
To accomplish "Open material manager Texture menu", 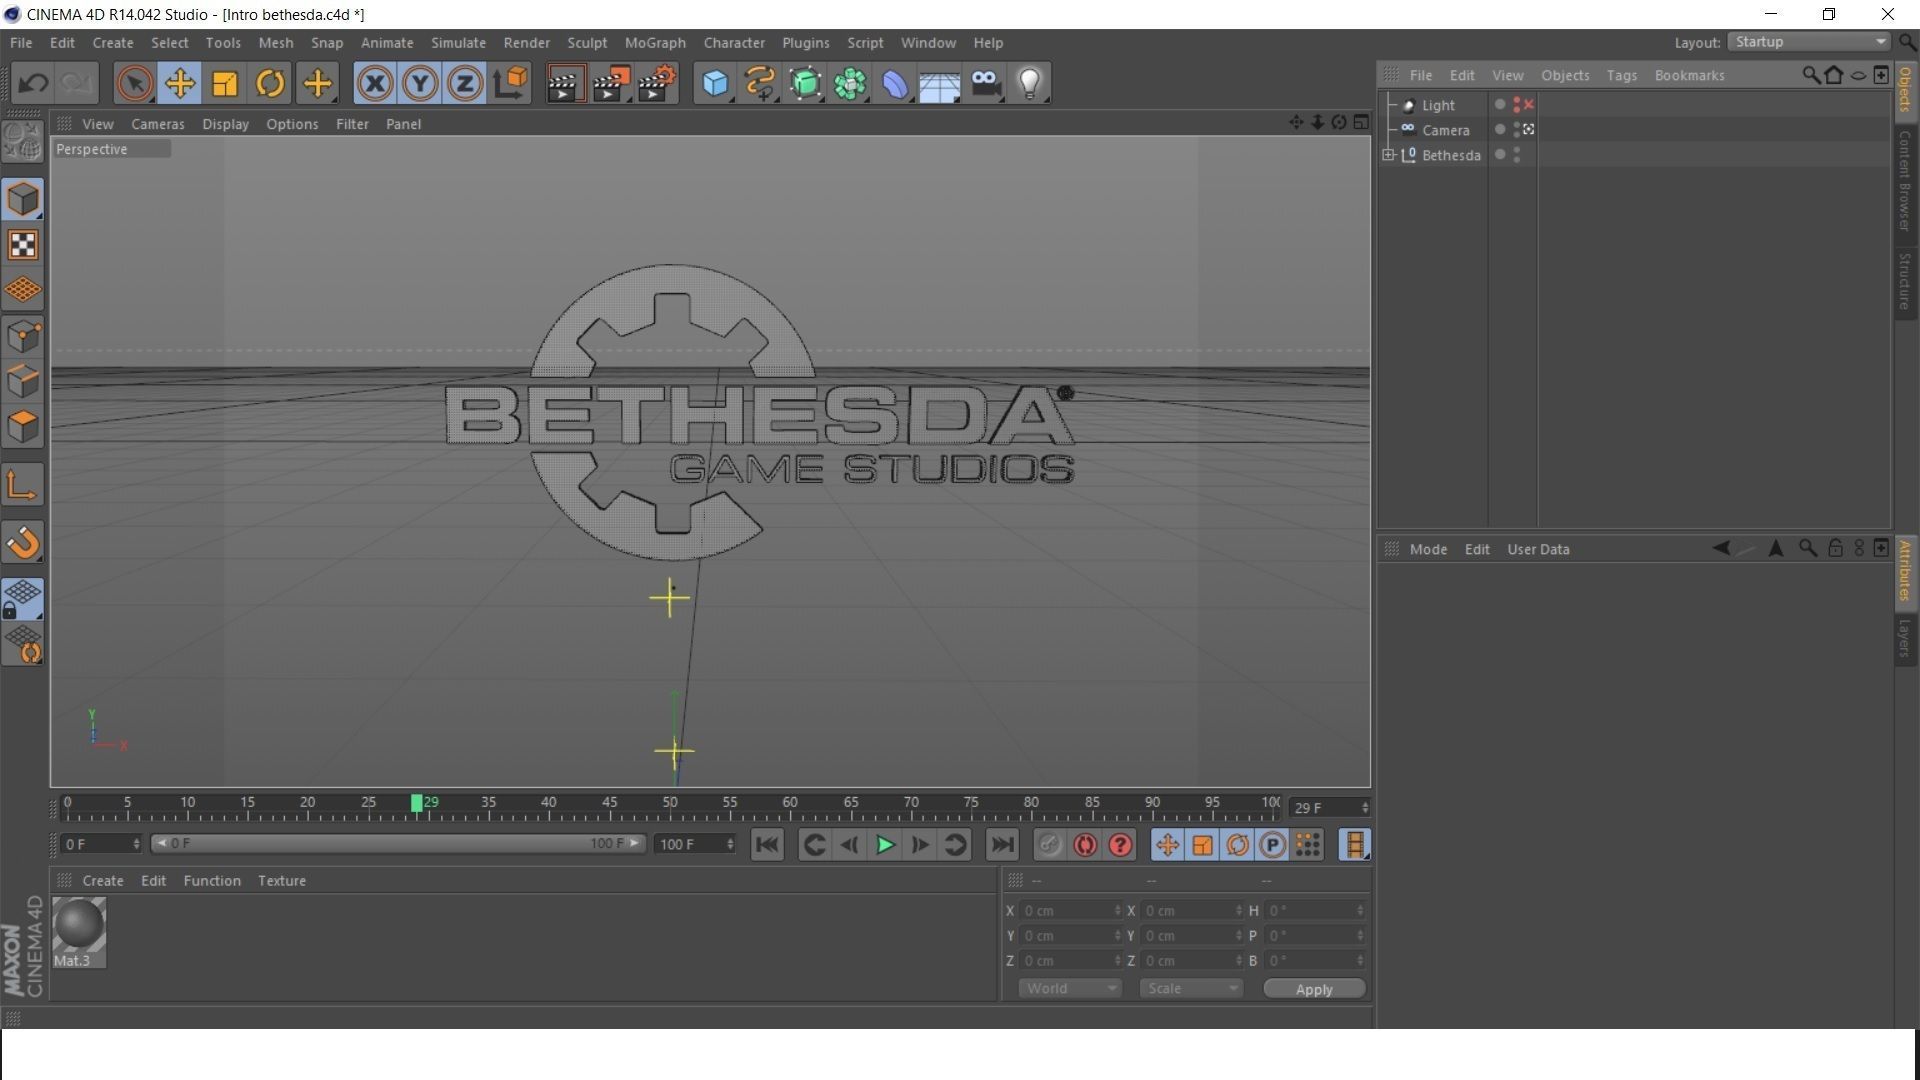I will [282, 881].
